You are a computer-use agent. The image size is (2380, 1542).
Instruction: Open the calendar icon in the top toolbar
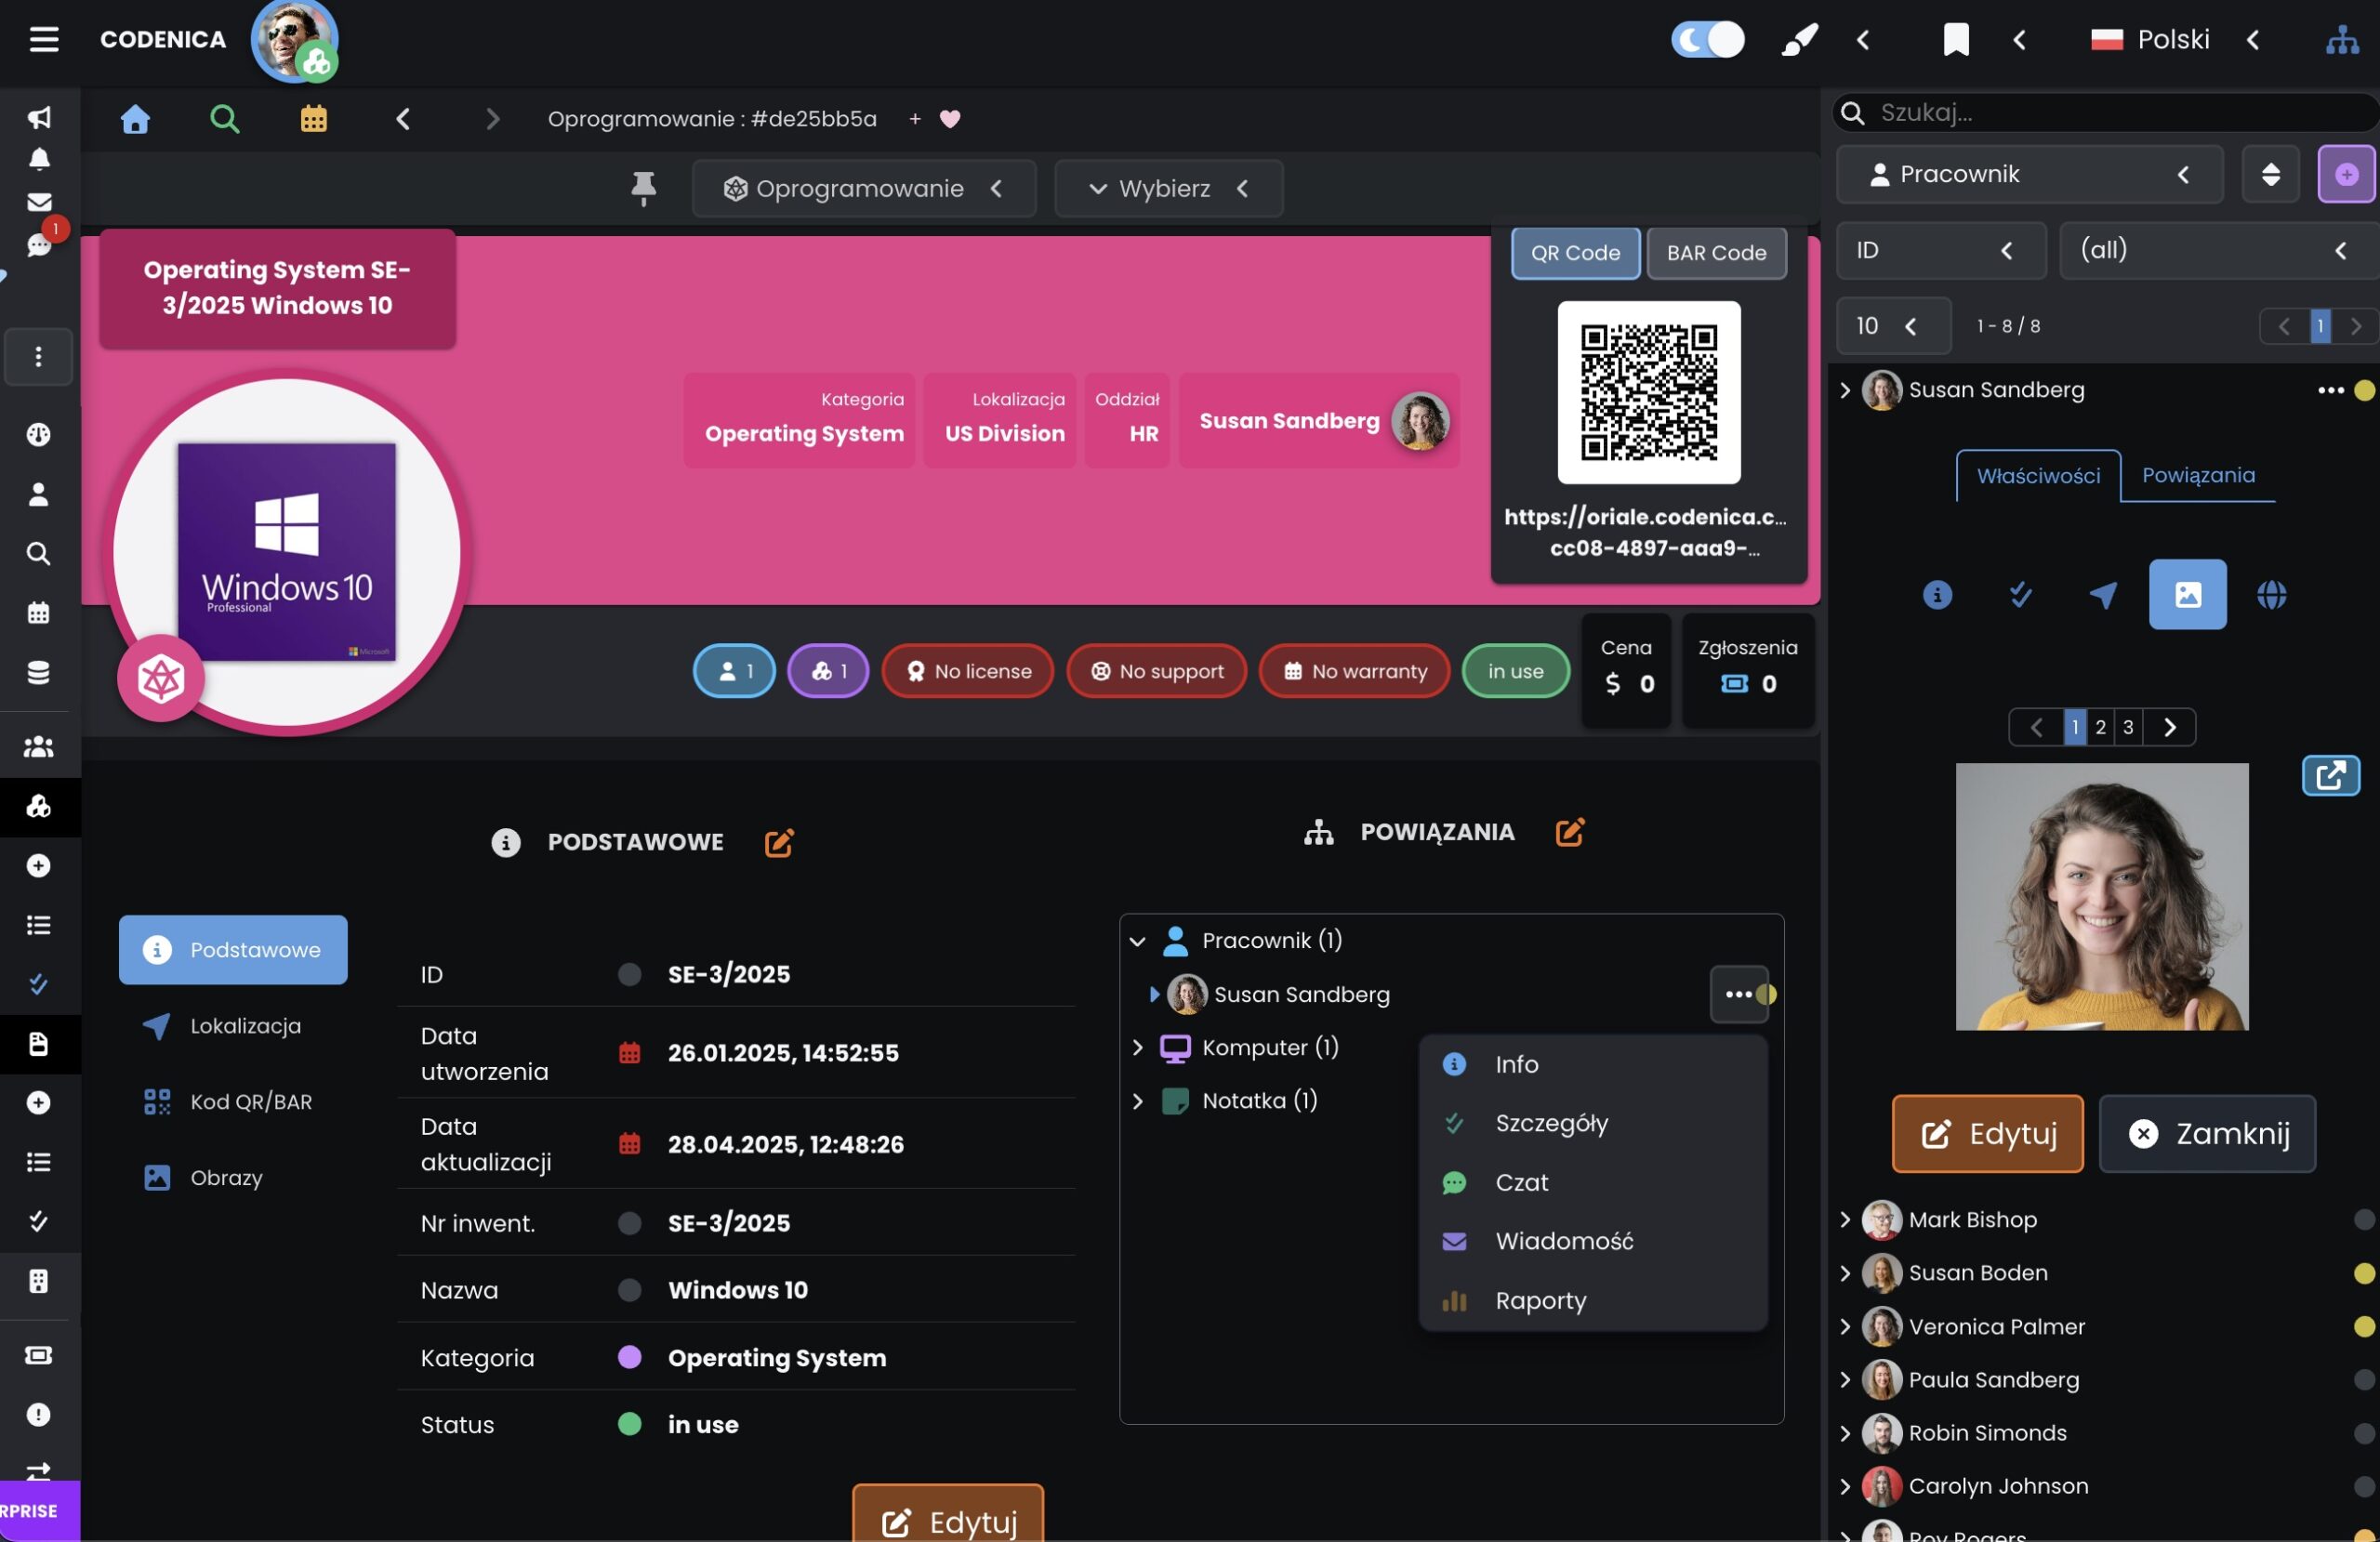pyautogui.click(x=314, y=119)
